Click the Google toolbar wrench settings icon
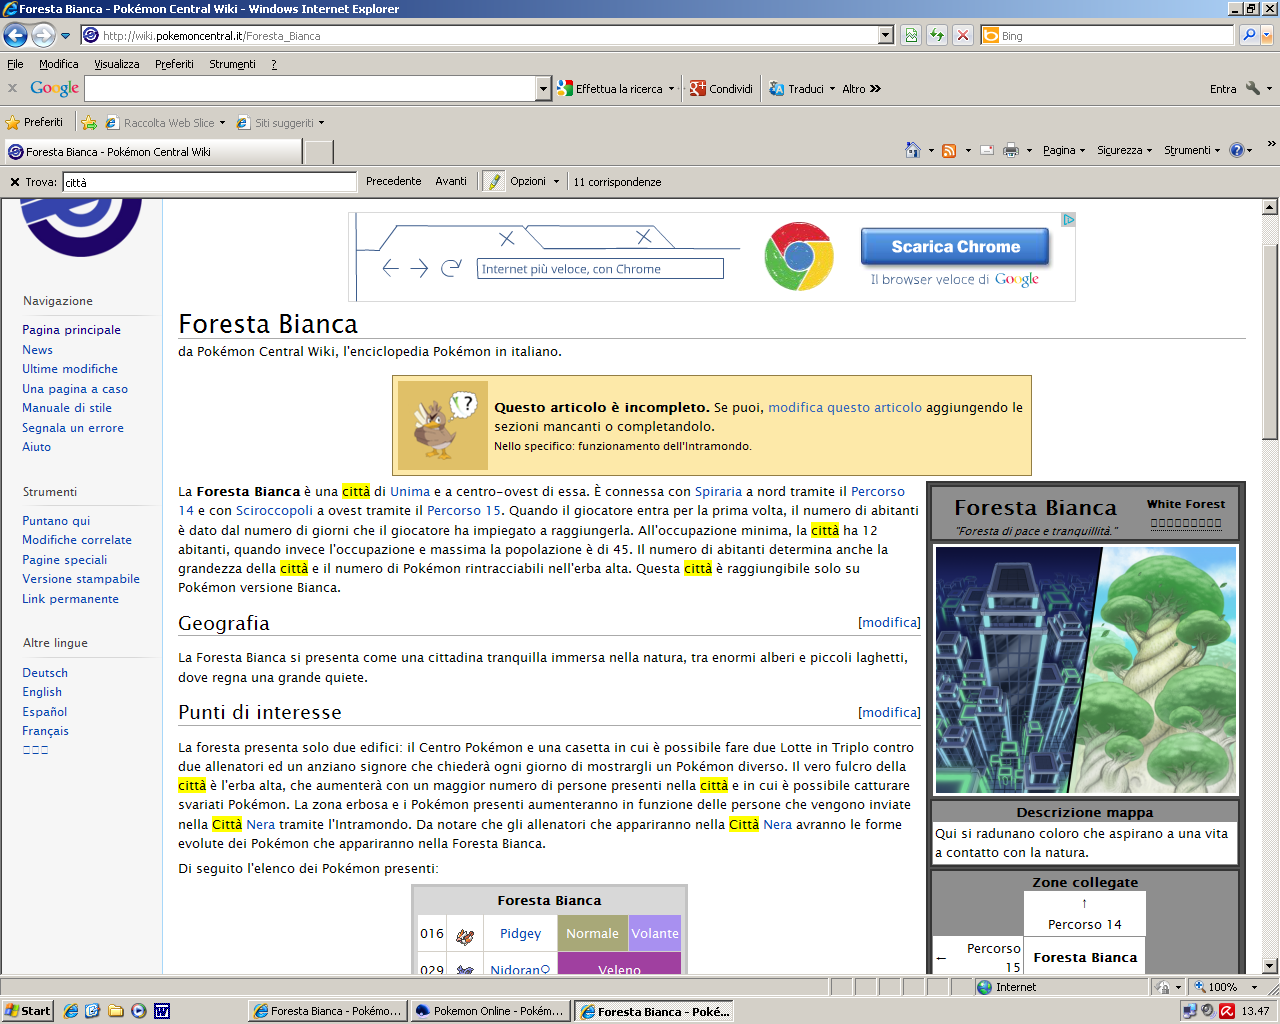 (x=1253, y=89)
